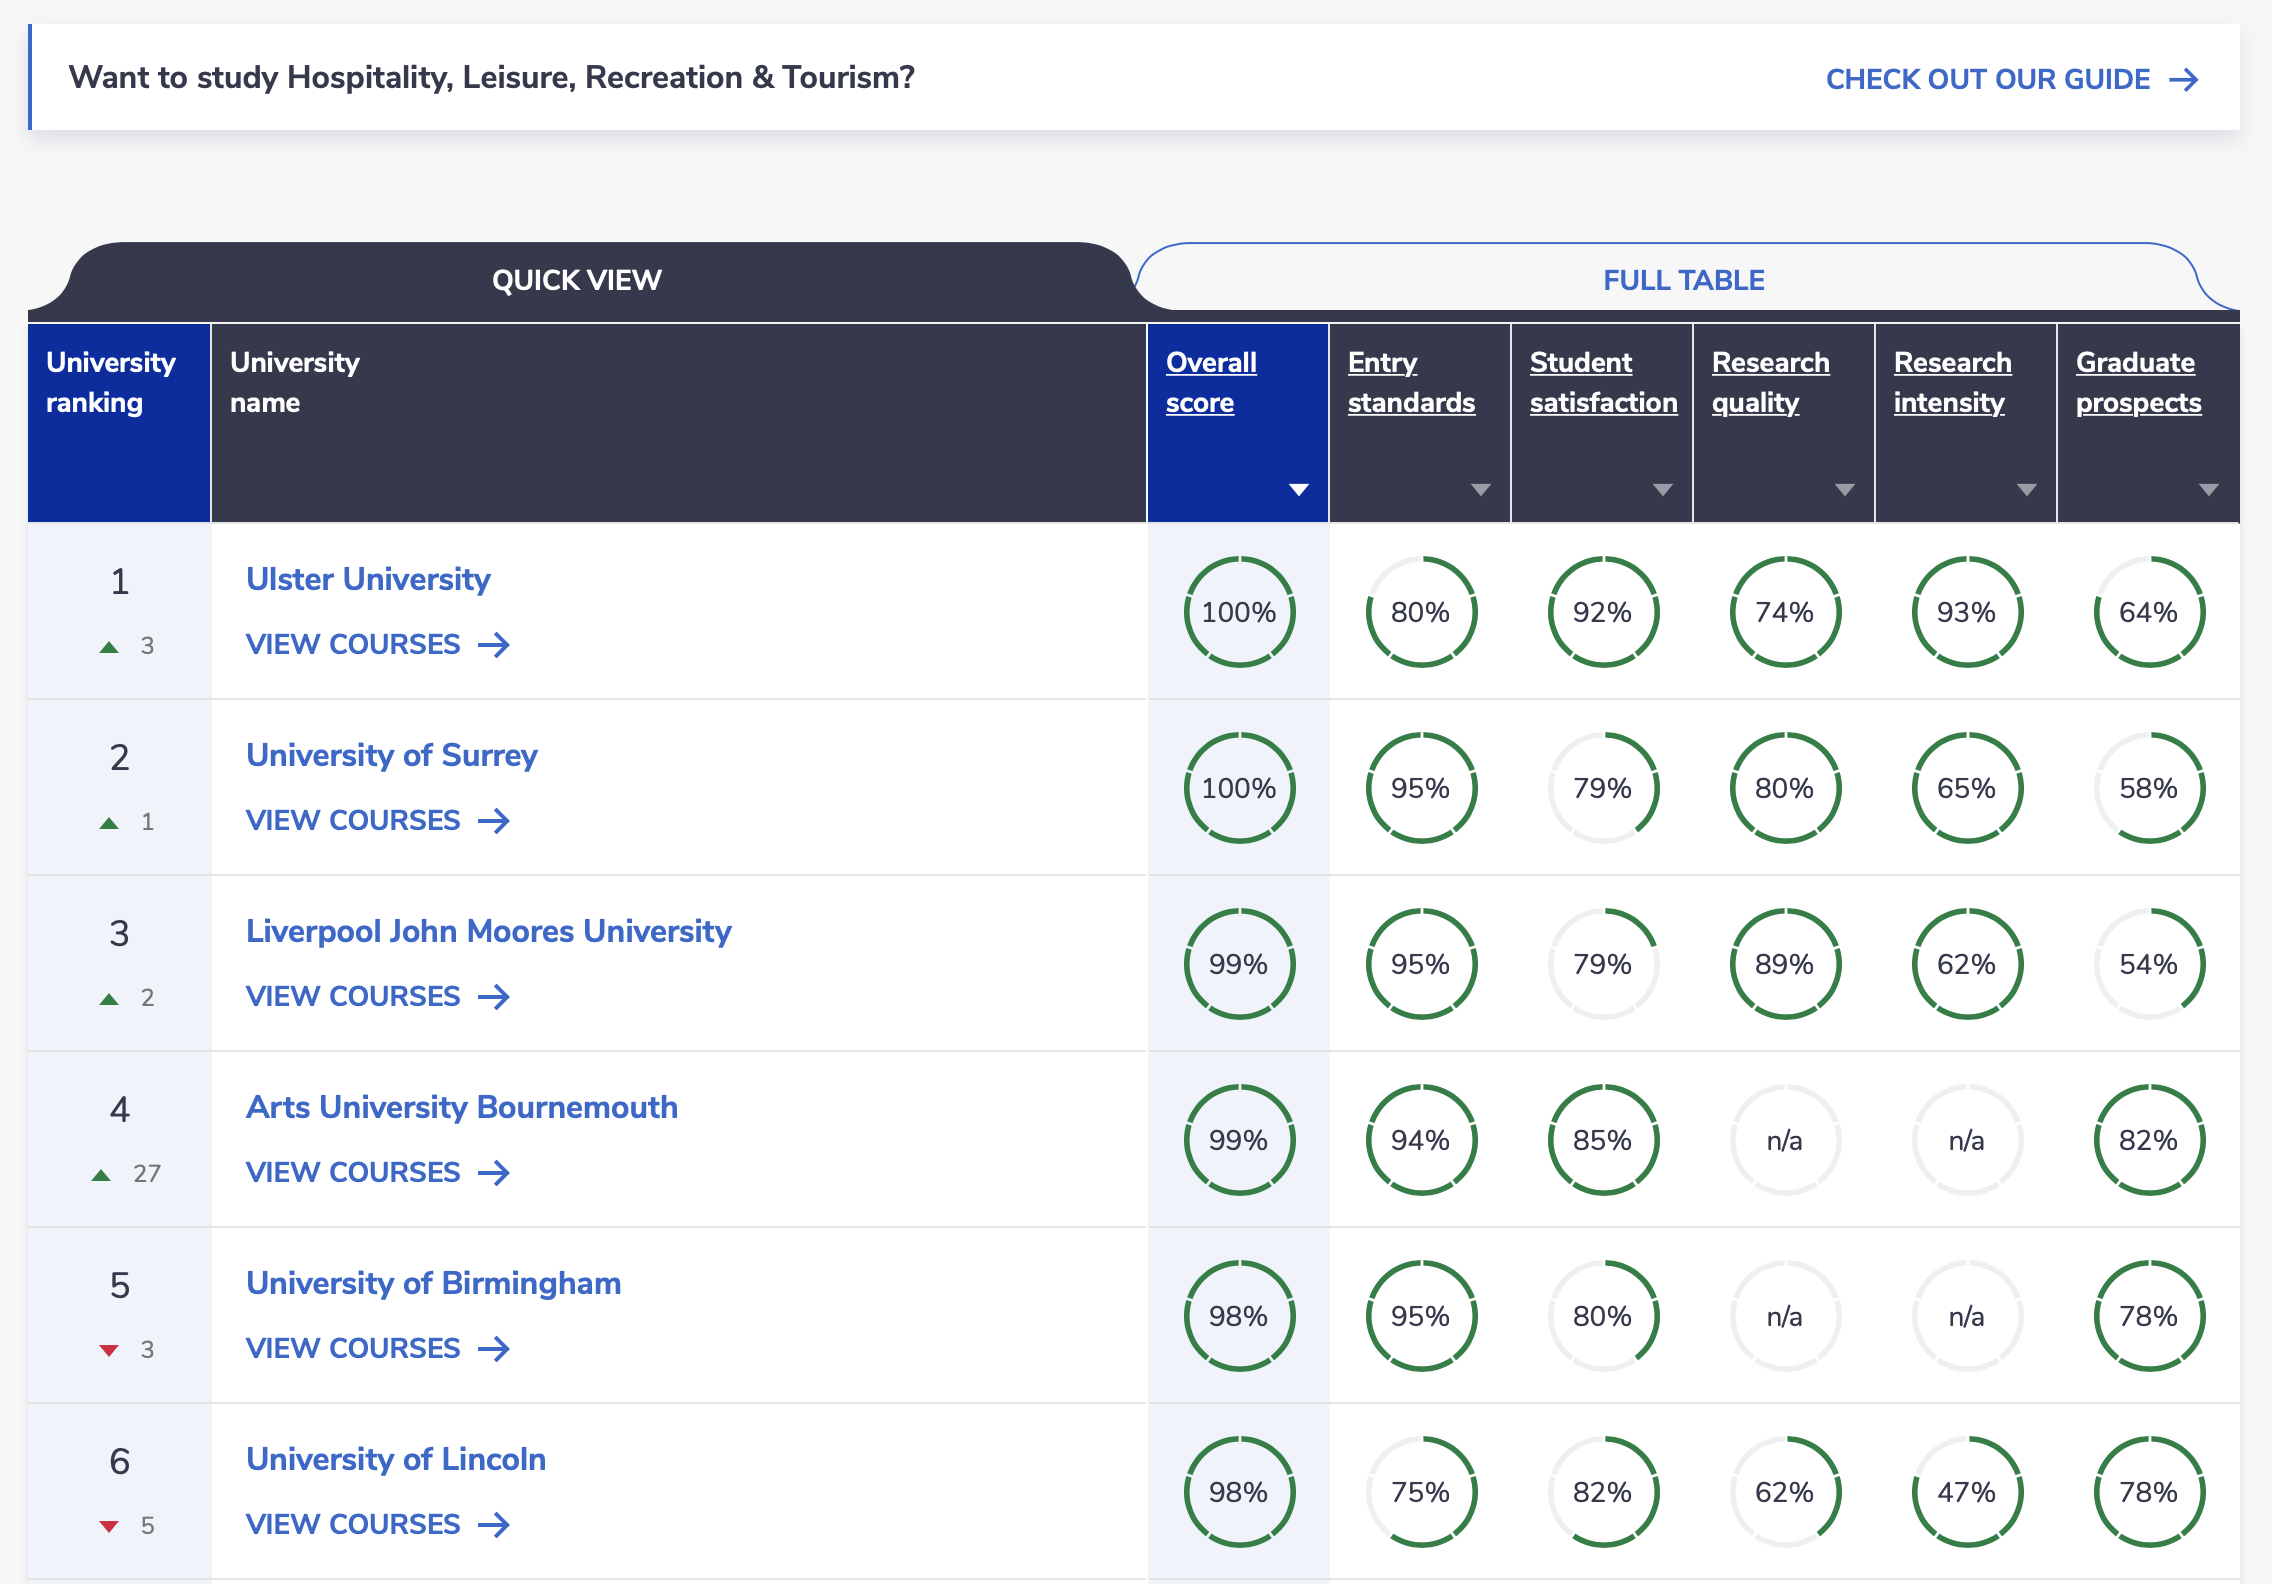Sort by Student satisfaction dropdown arrow

coord(1663,490)
